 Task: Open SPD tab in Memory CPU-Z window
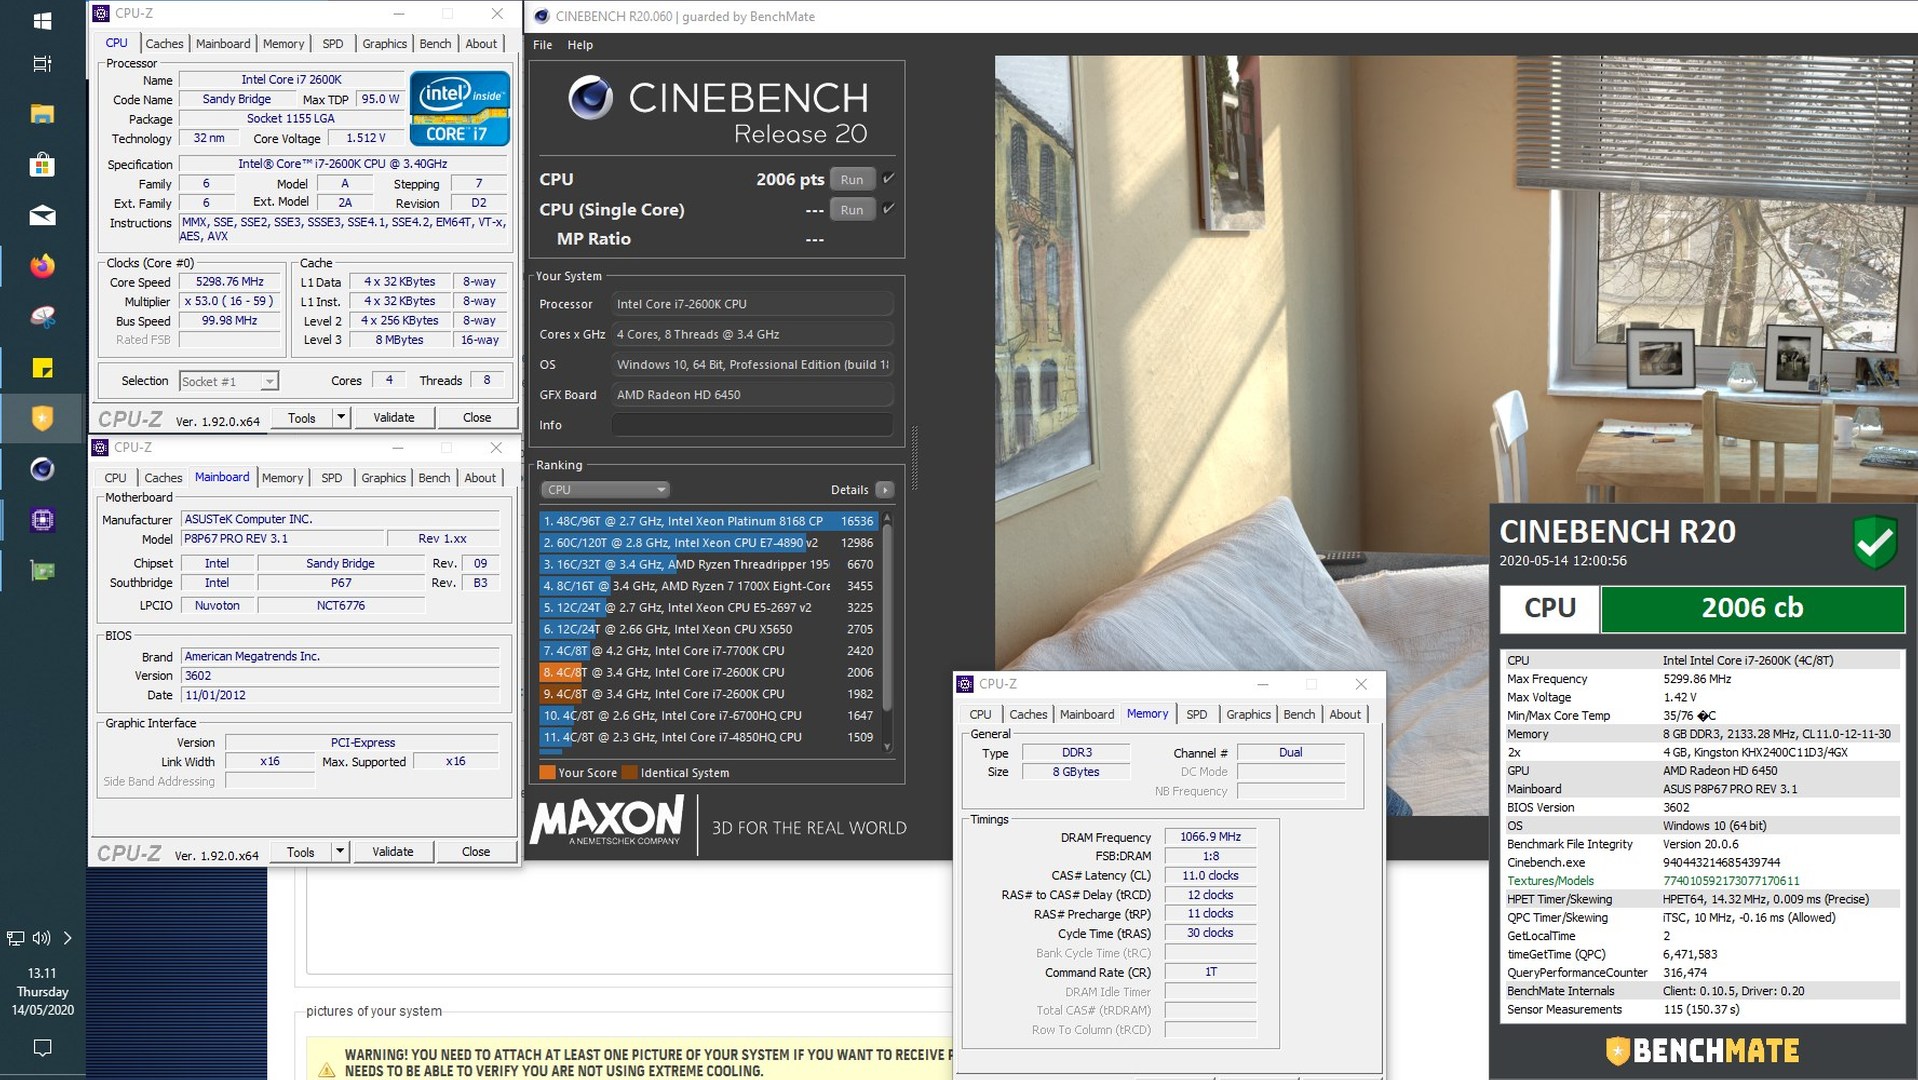[1197, 715]
